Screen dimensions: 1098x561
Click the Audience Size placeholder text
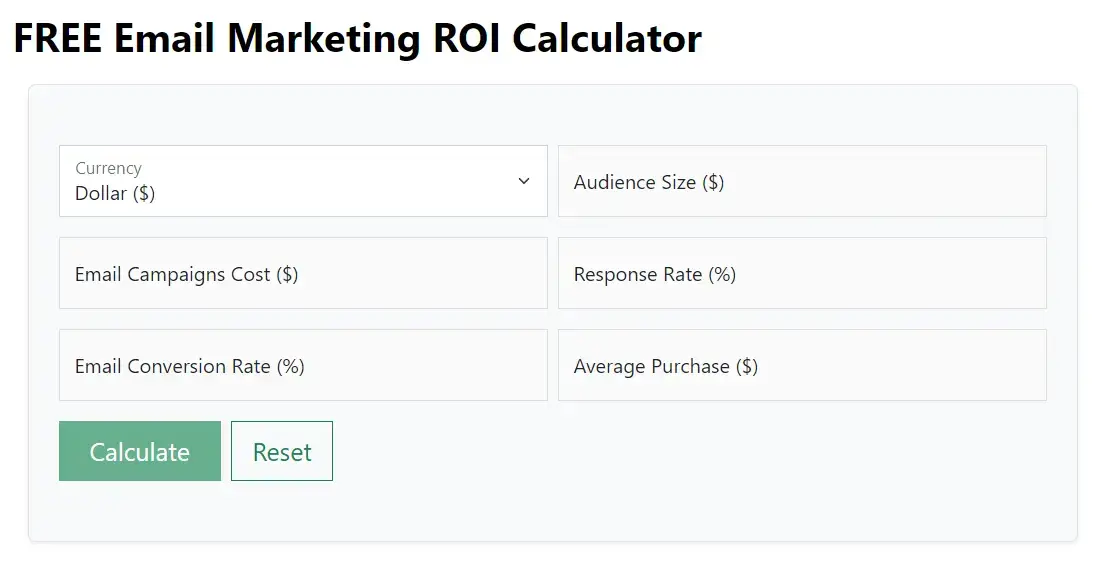coord(648,182)
